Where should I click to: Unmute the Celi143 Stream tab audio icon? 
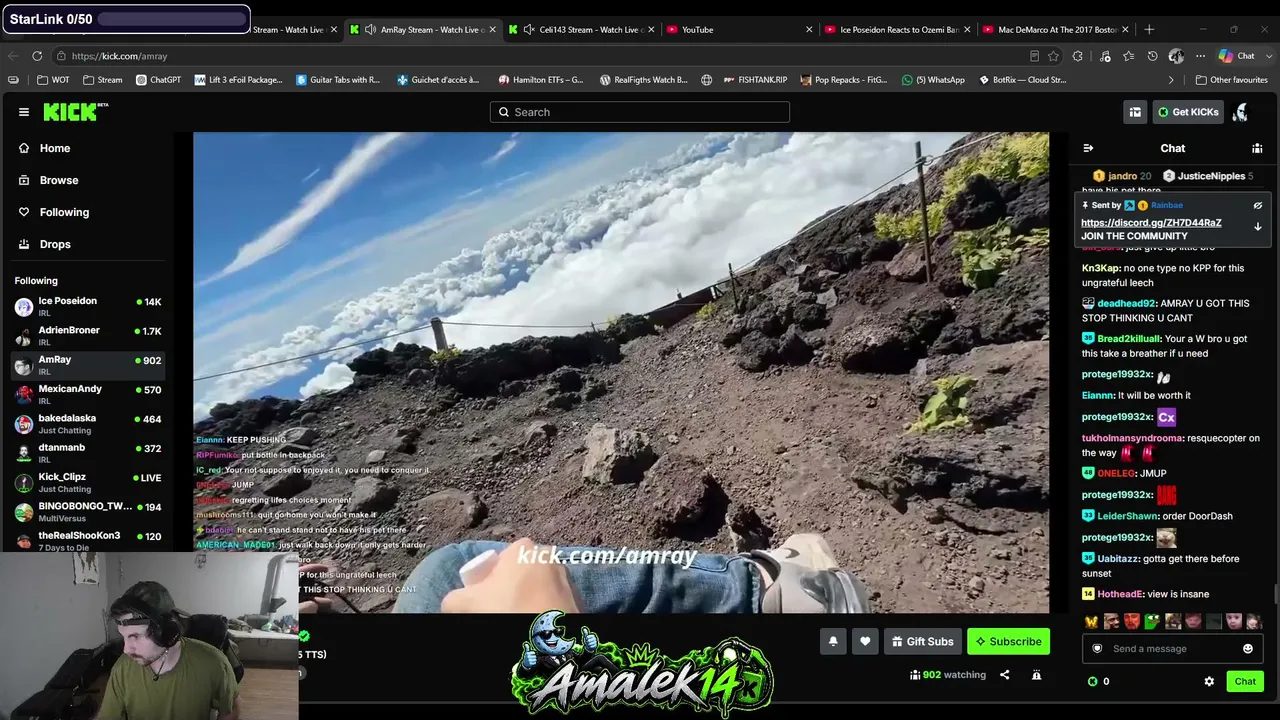tap(529, 30)
